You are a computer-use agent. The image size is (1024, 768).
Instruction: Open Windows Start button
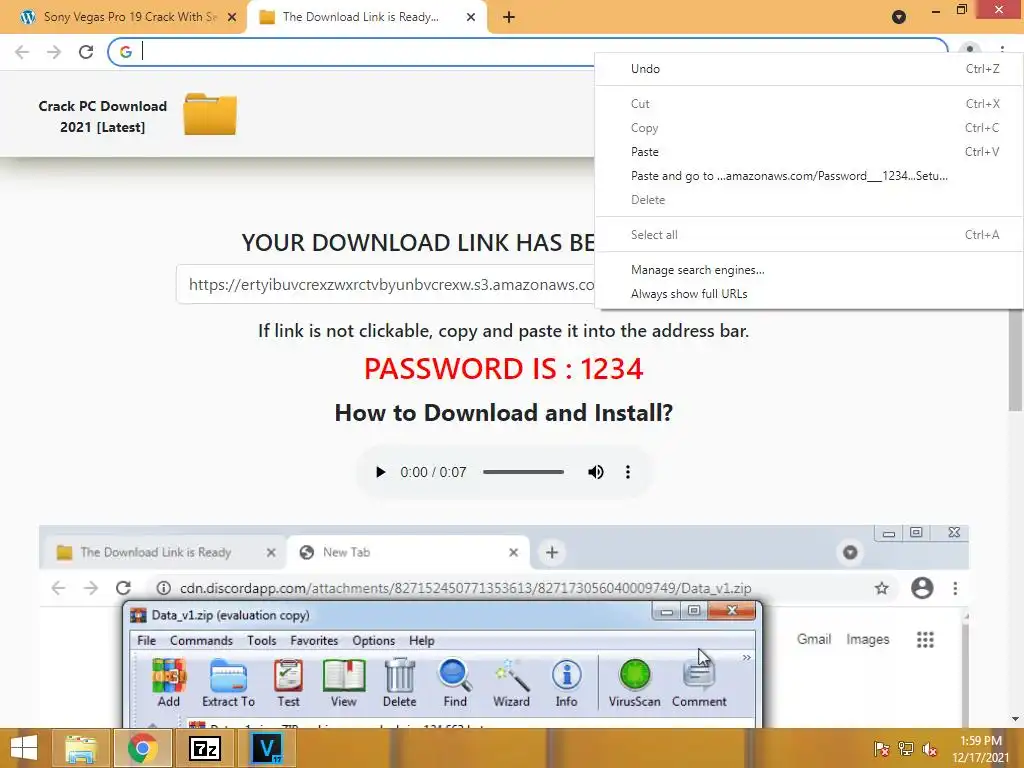point(24,748)
